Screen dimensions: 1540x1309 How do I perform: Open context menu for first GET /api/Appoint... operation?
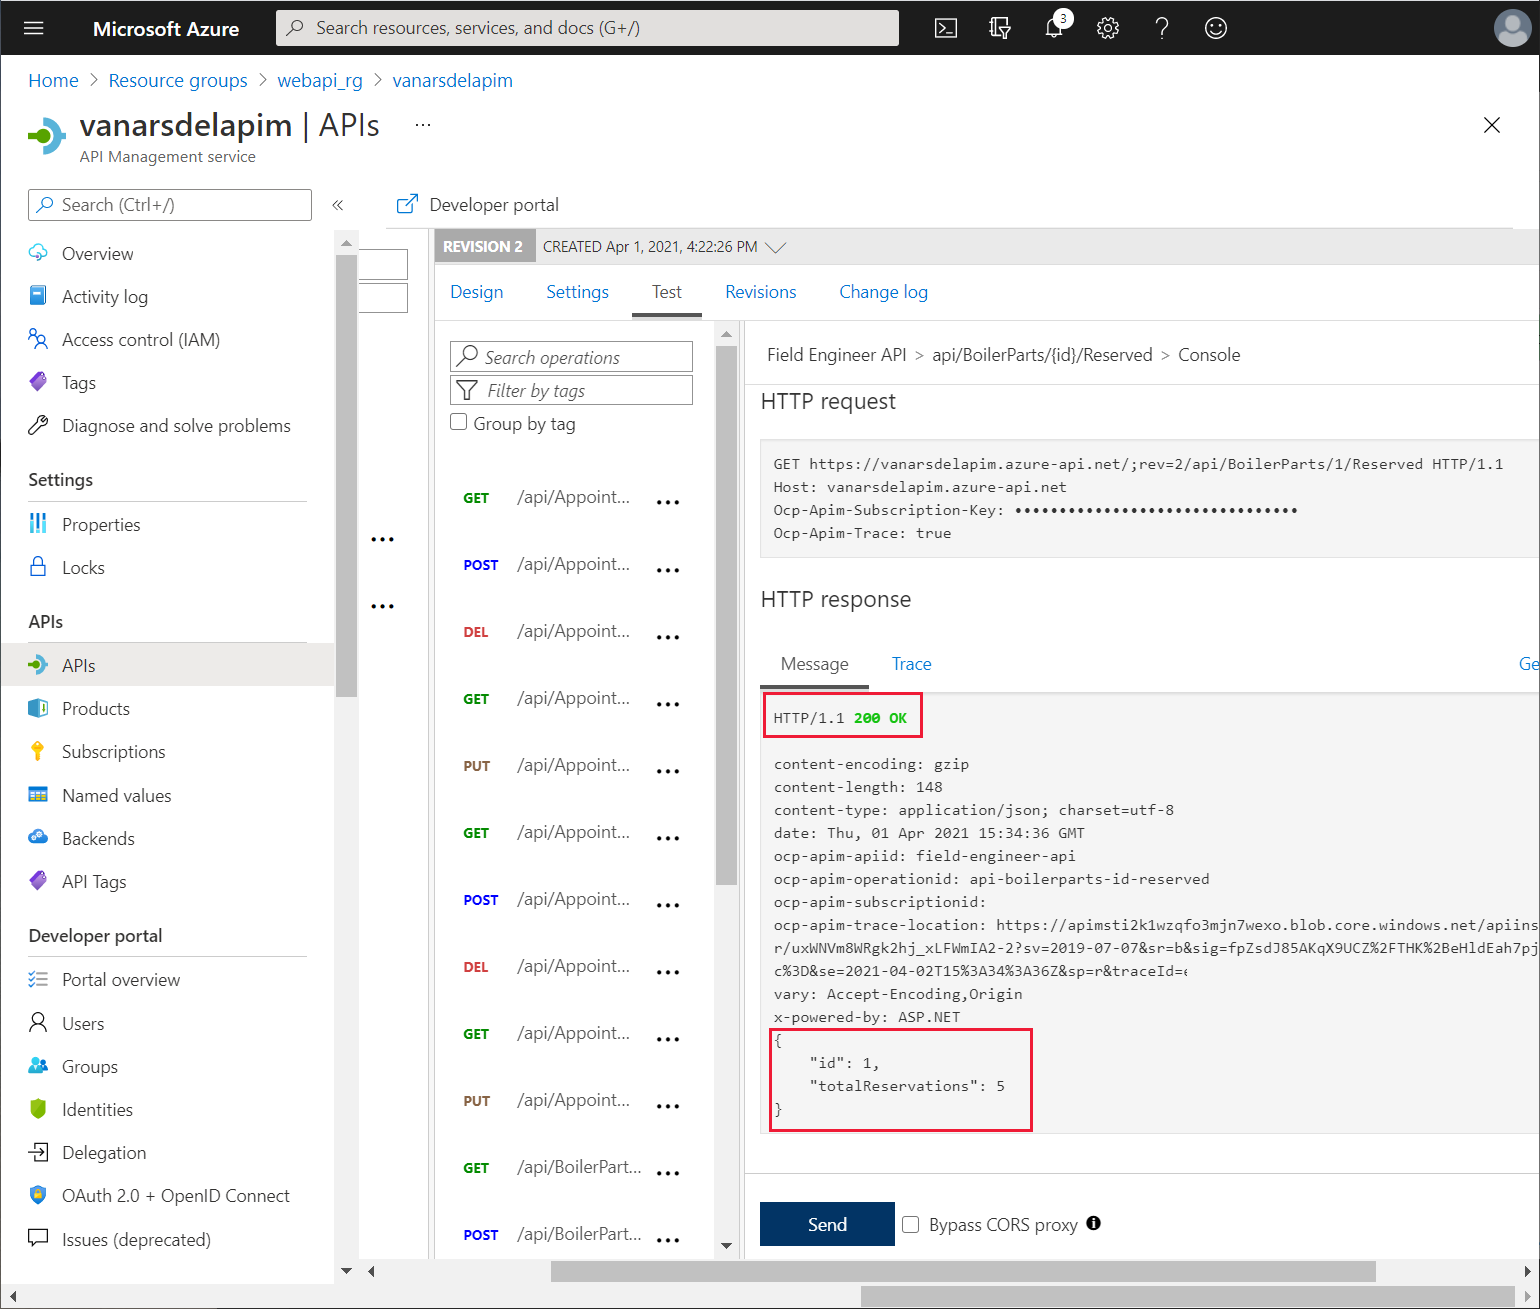click(668, 502)
